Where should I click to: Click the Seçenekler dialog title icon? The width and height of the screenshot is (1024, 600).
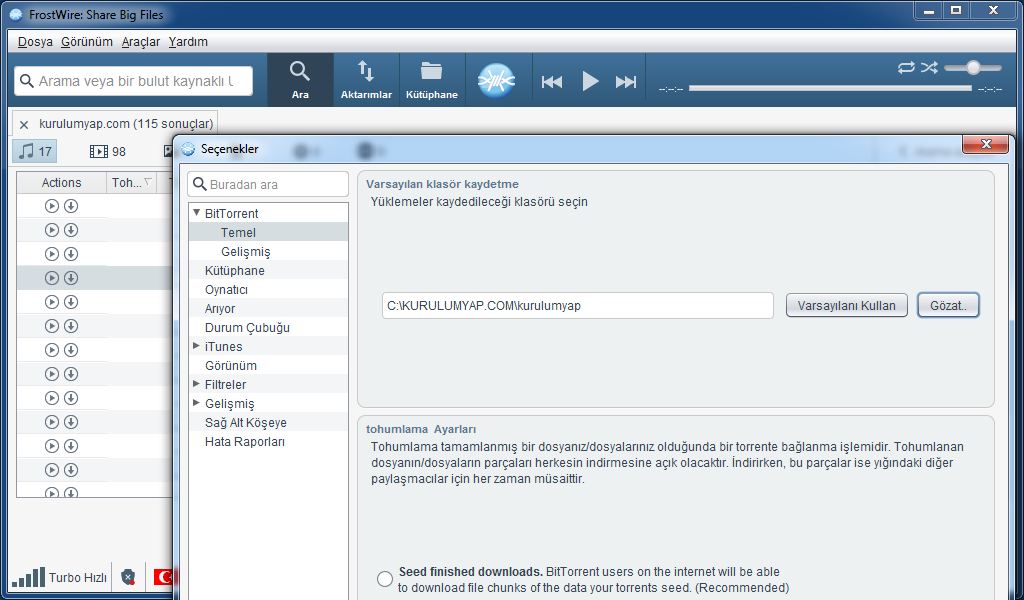click(x=188, y=149)
